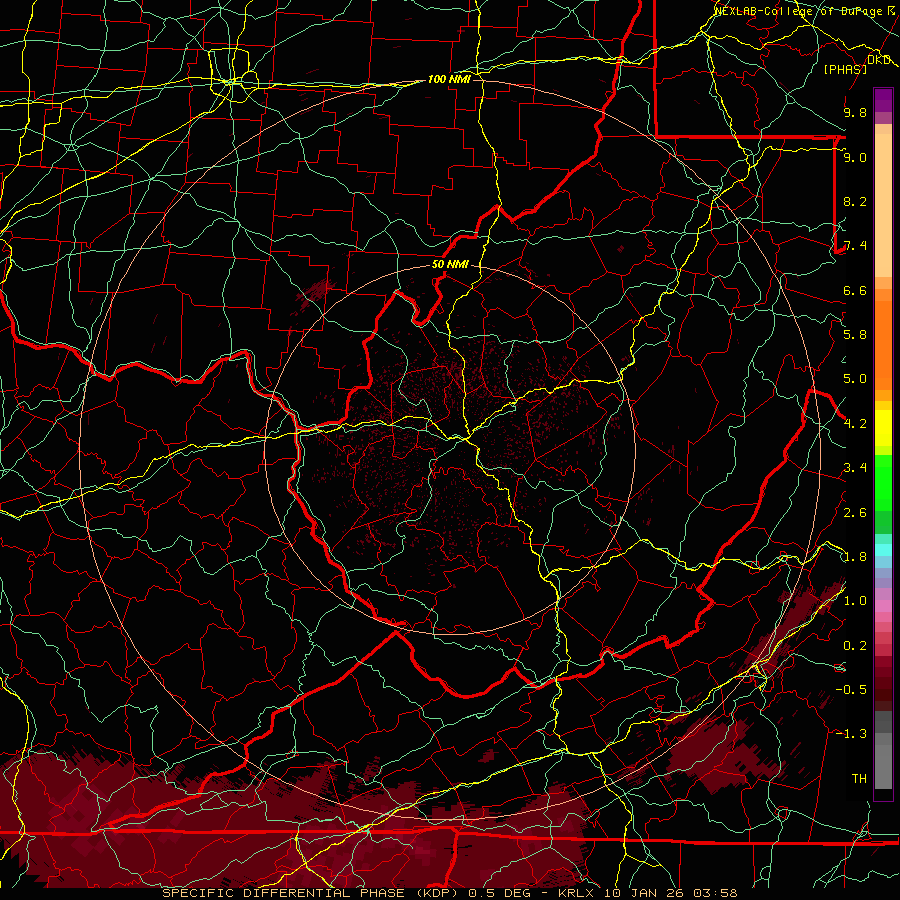900x900 pixels.
Task: Click the 3.4 scale value
Action: pos(855,468)
